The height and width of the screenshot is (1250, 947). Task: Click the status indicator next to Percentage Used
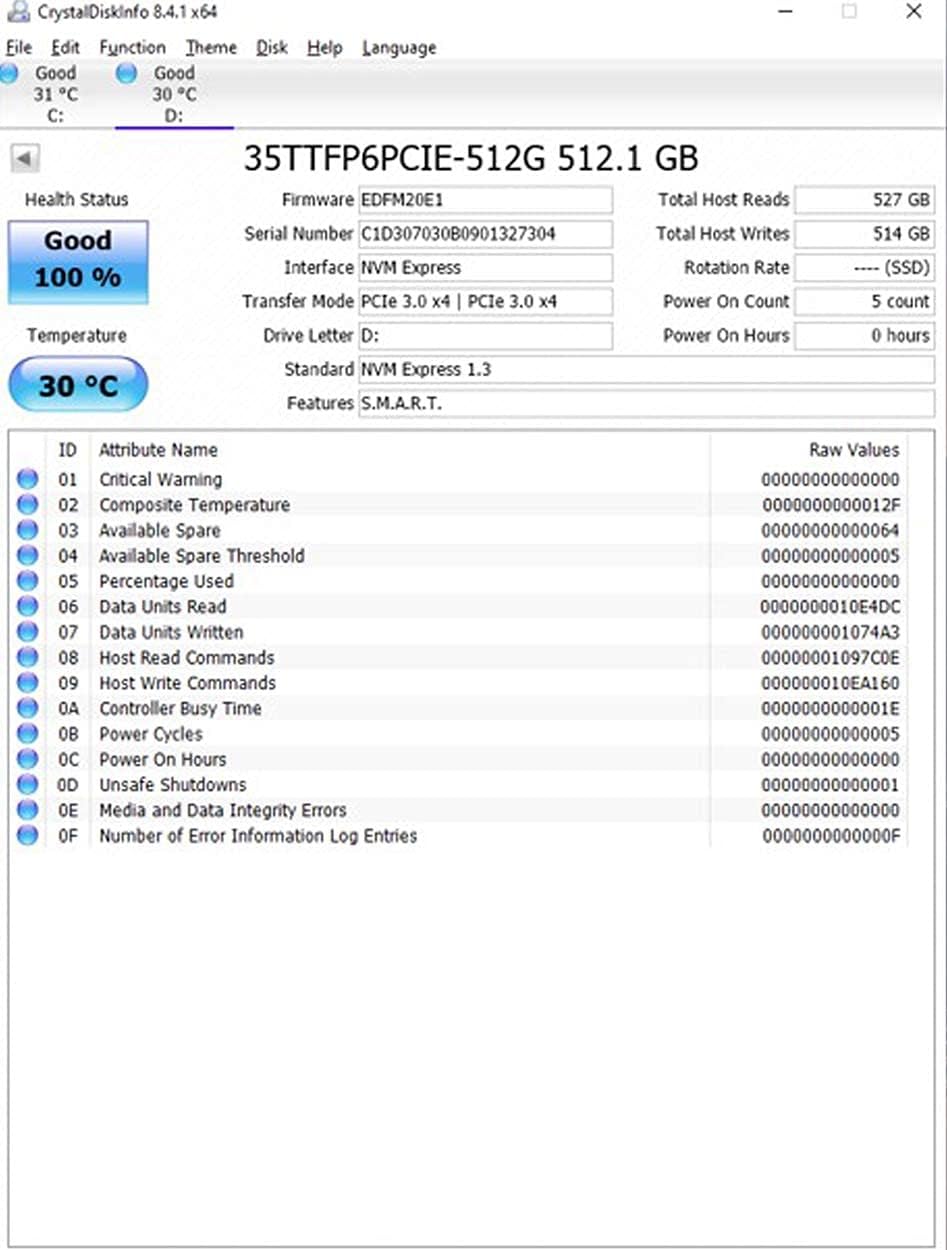coord(27,580)
